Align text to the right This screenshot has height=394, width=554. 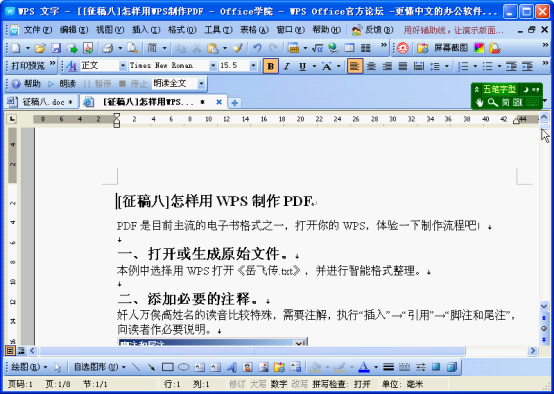(x=387, y=66)
